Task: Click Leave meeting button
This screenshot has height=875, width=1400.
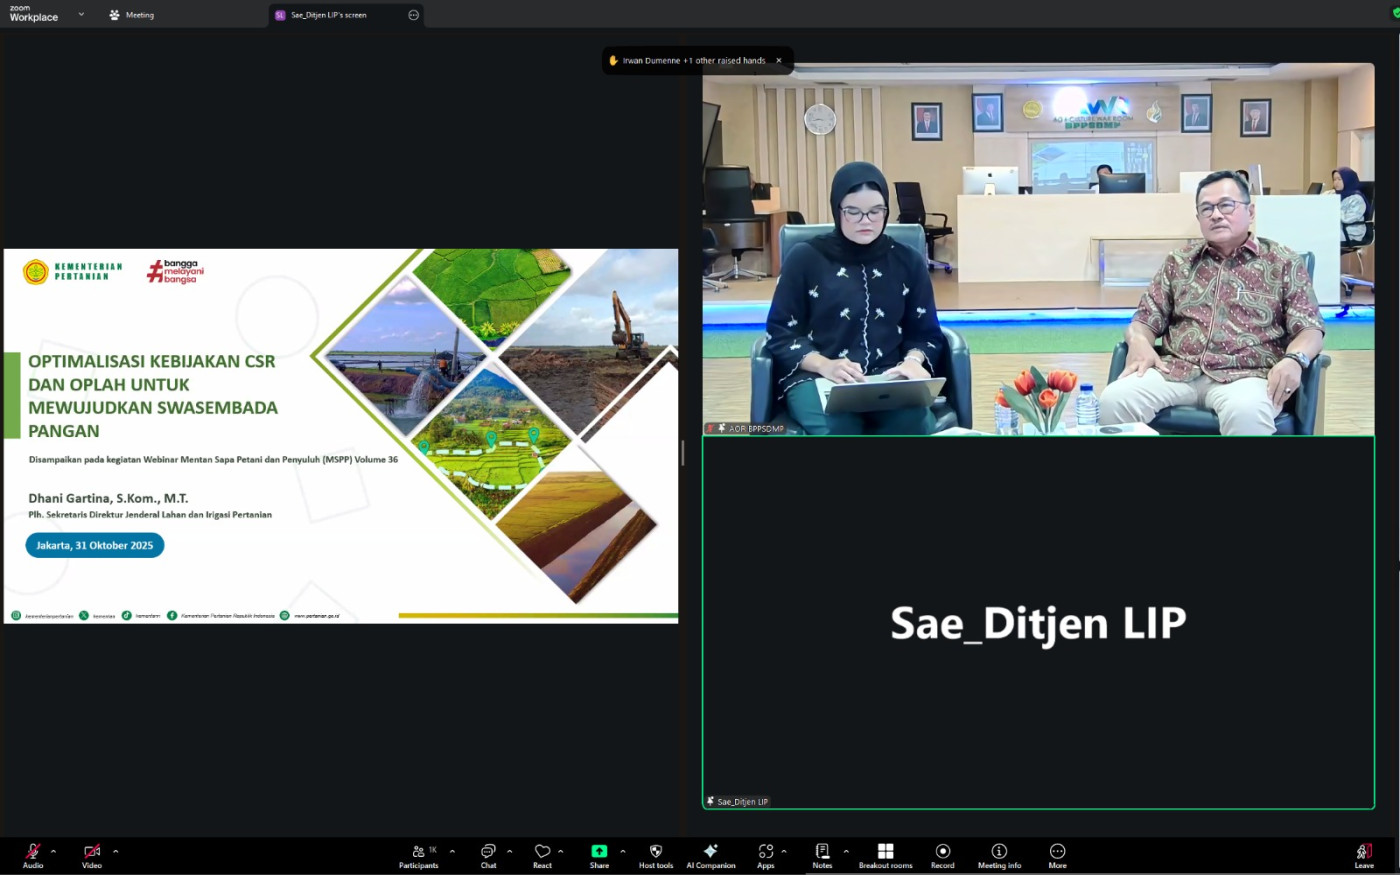Action: (1364, 853)
